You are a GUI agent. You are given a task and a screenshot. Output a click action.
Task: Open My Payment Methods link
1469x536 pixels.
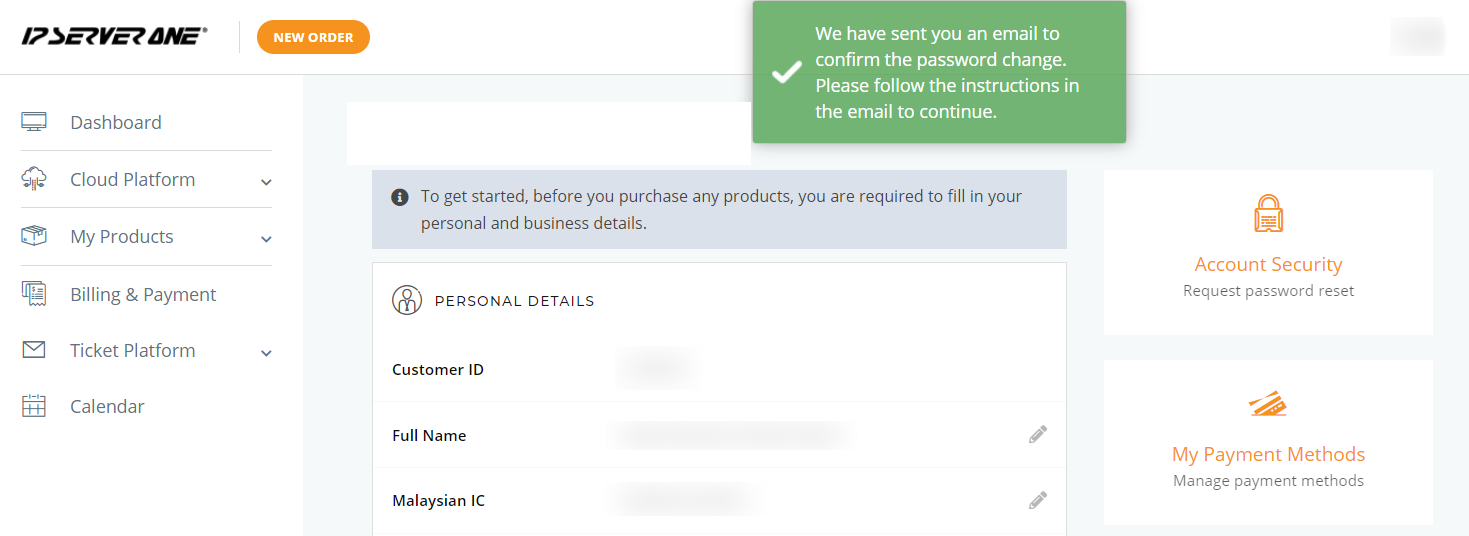click(1268, 454)
